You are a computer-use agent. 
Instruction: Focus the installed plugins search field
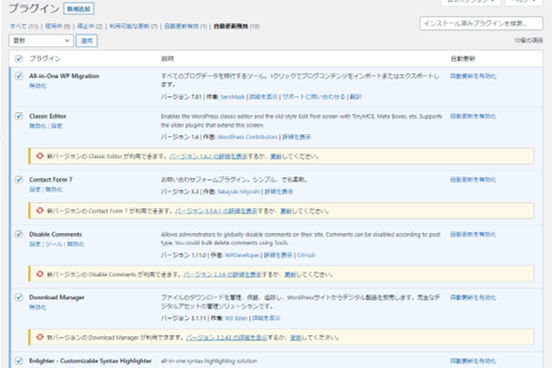pos(481,23)
